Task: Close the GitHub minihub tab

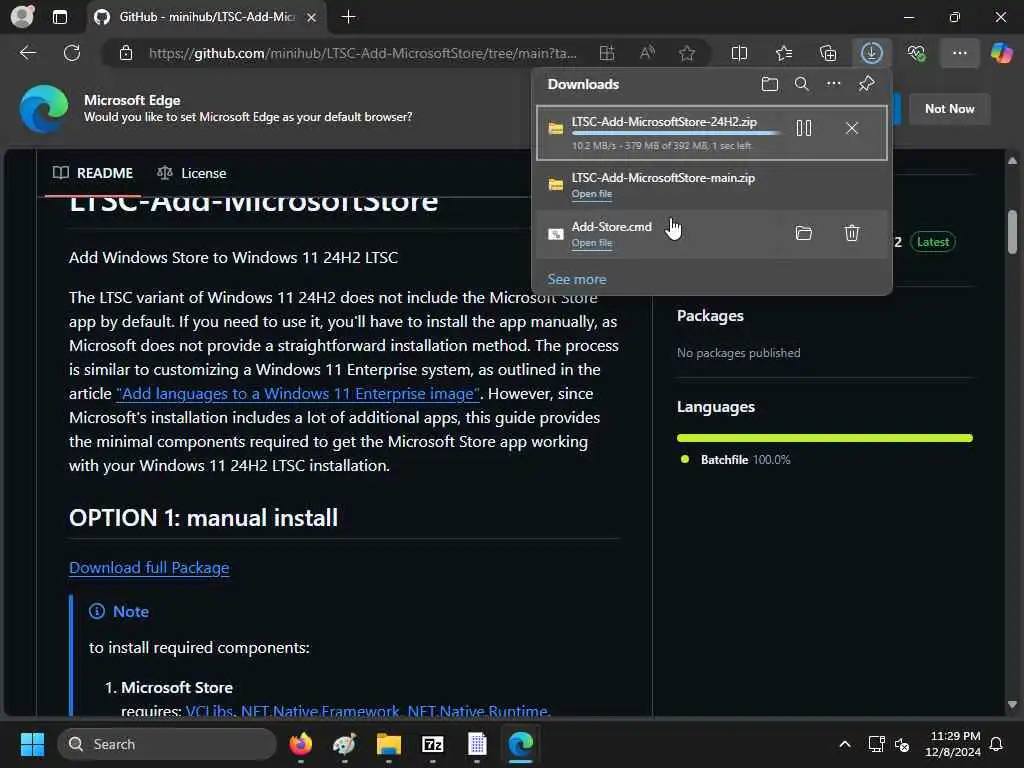Action: (x=312, y=17)
